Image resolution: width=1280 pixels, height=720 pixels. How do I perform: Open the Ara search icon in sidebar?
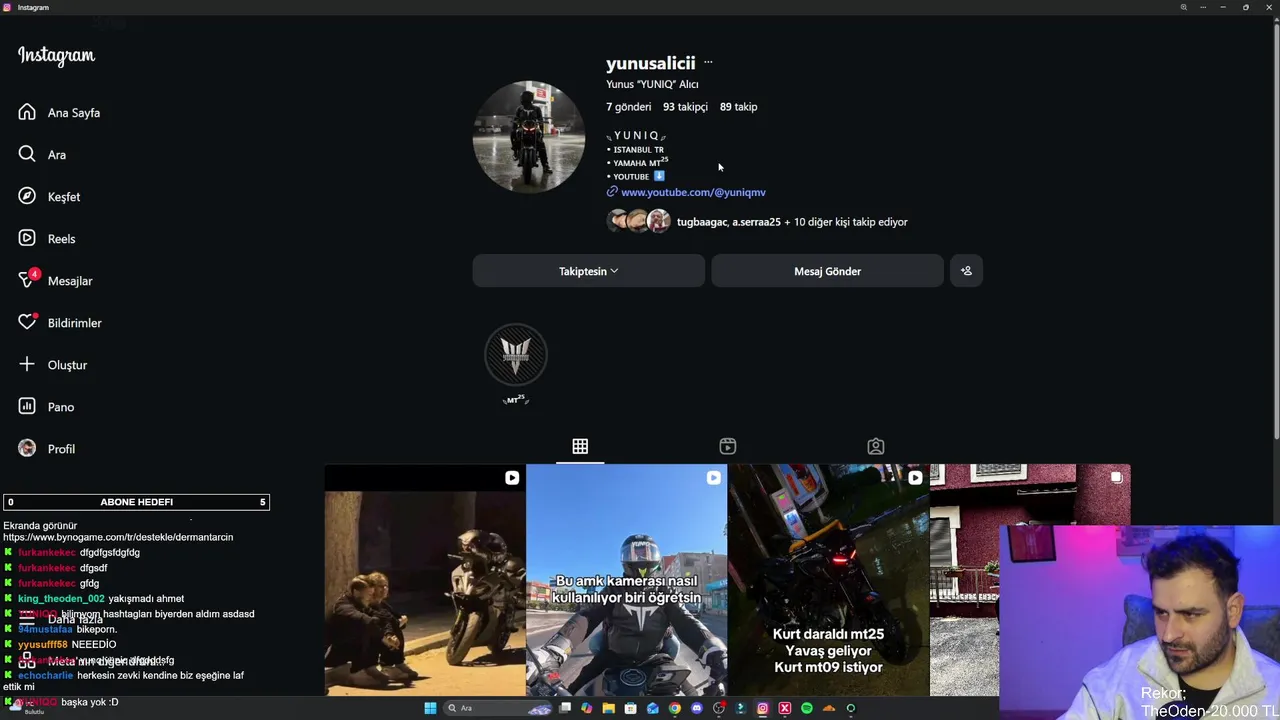(x=27, y=154)
